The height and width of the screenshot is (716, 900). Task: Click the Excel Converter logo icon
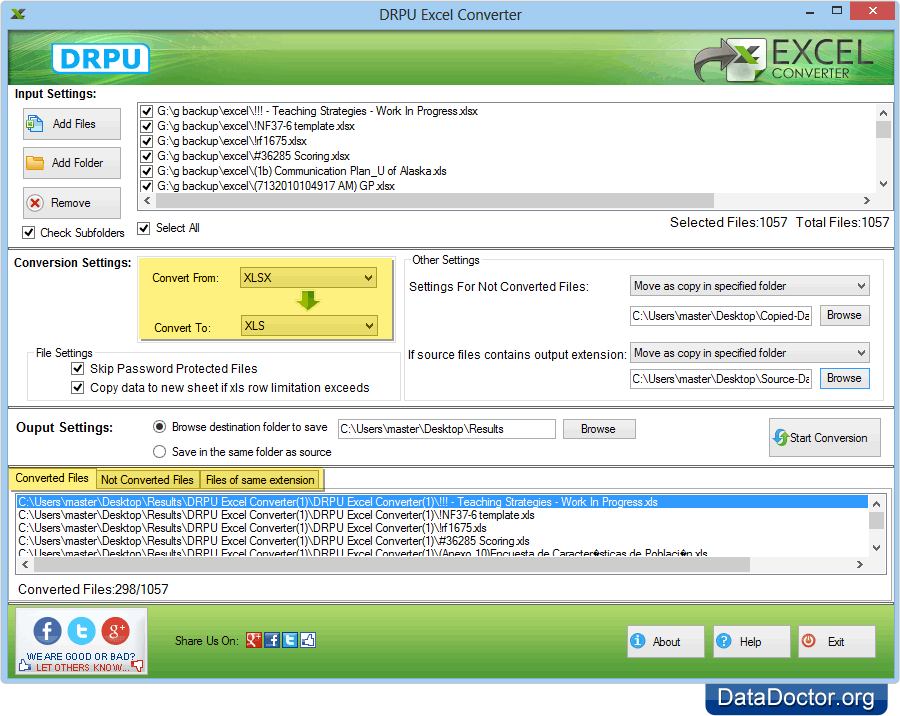pyautogui.click(x=731, y=60)
